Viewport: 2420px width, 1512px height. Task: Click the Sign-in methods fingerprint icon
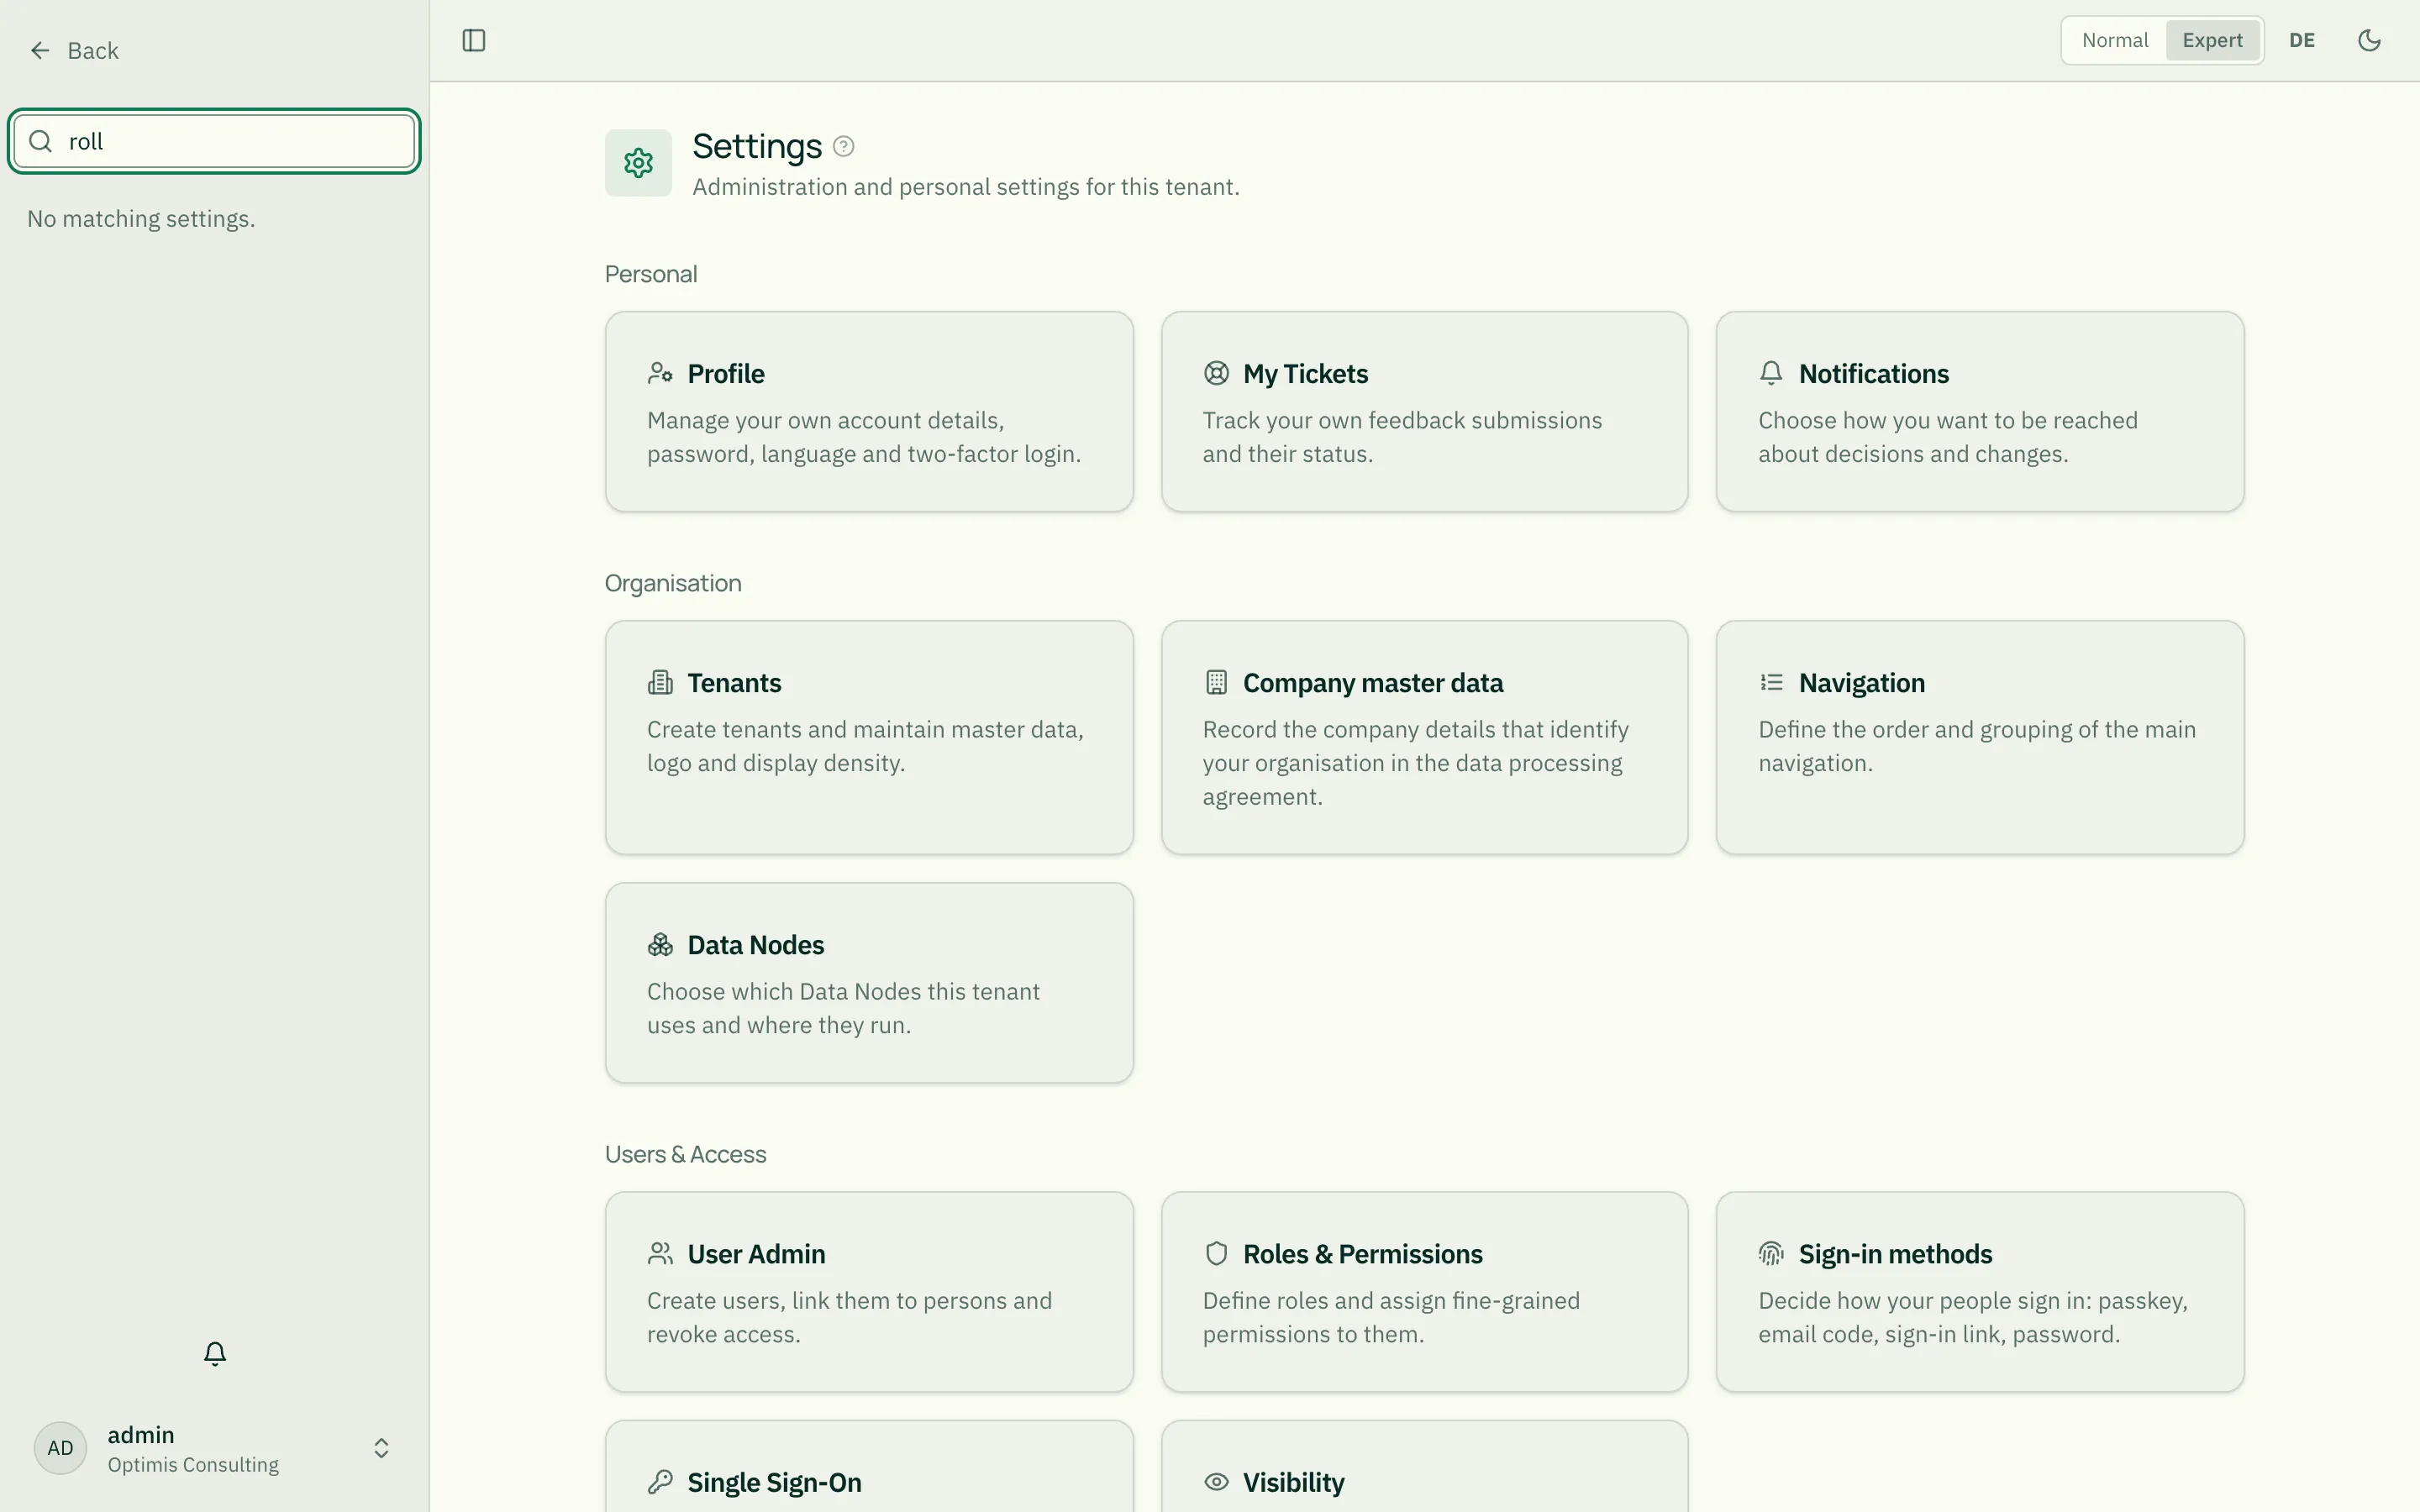[x=1771, y=1254]
